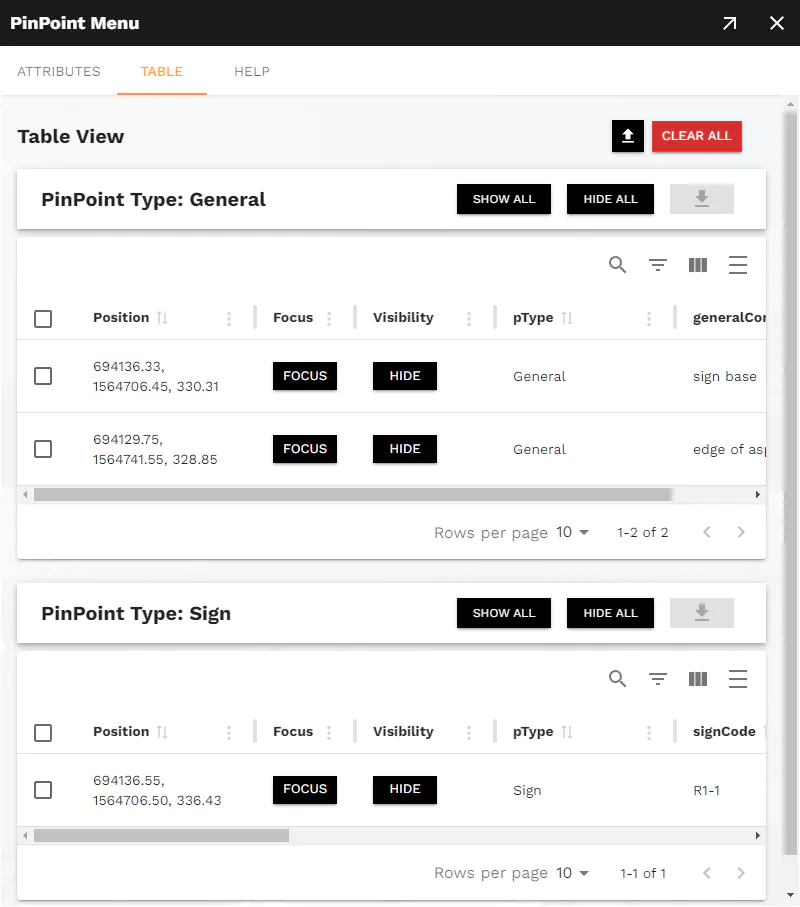Change row density in General table
Viewport: 800px width, 907px height.
click(x=738, y=265)
